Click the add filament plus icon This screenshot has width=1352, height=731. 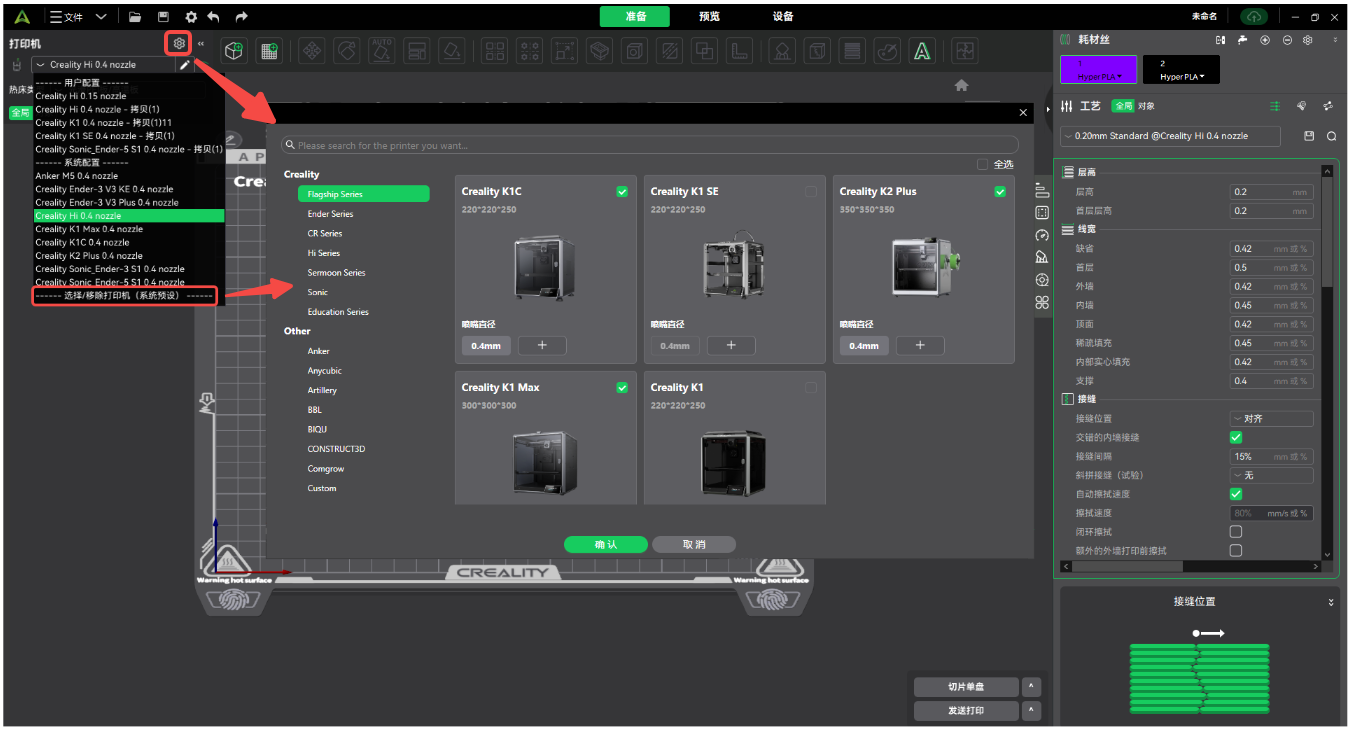[1265, 40]
